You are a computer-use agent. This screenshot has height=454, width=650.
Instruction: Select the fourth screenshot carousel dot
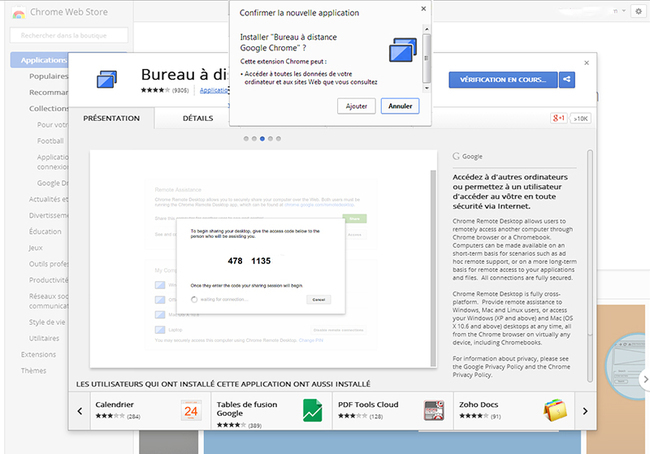[270, 139]
